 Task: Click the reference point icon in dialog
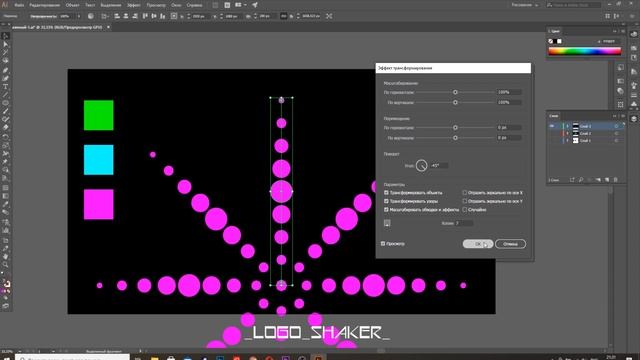[387, 223]
